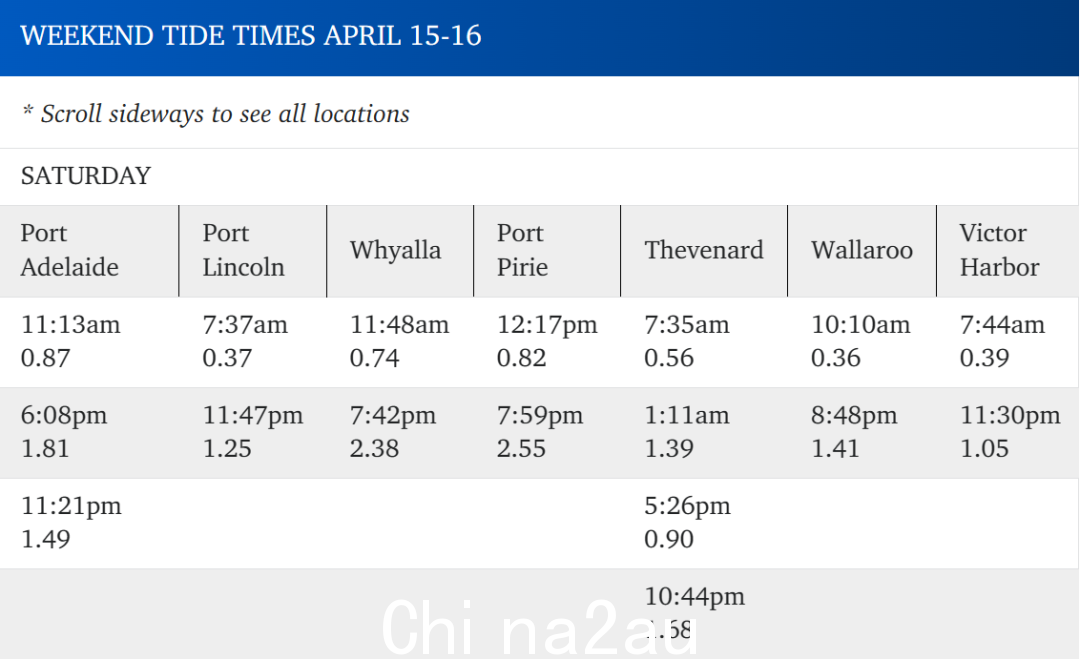Click Wallaroo 8:48pm 1.41 tide entry
Screen dimensions: 1080x659
862,432
